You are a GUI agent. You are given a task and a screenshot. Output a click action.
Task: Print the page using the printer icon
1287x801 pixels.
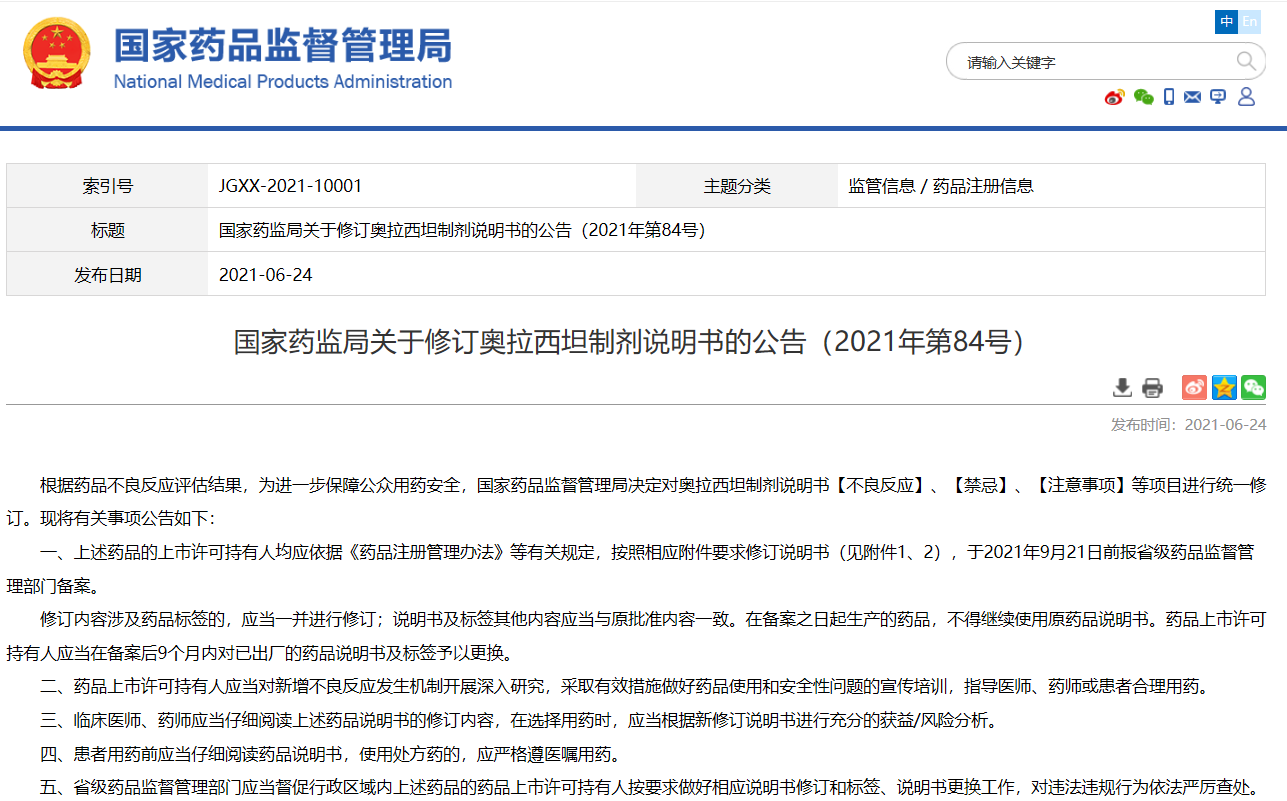tap(1153, 388)
